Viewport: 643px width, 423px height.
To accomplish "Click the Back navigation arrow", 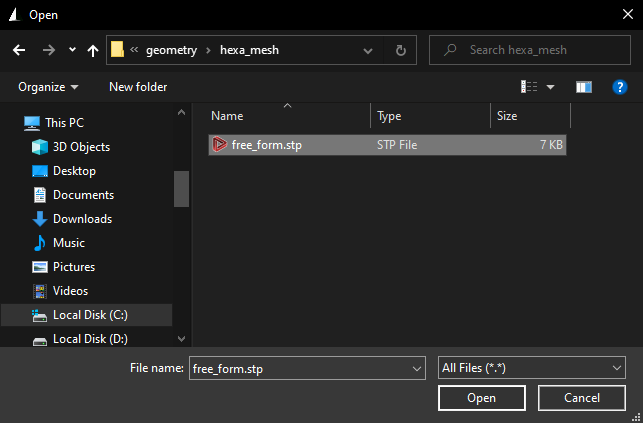I will pyautogui.click(x=19, y=50).
